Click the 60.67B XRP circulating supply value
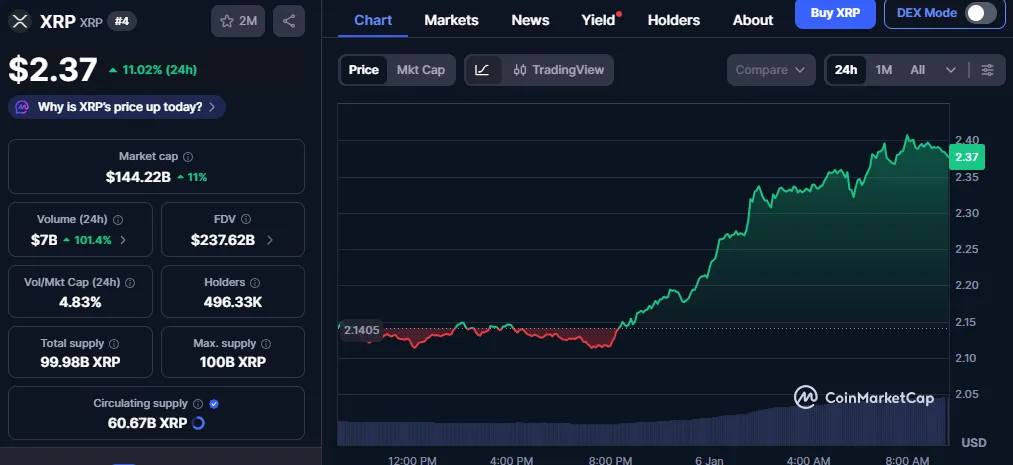The height and width of the screenshot is (465, 1013). click(147, 423)
